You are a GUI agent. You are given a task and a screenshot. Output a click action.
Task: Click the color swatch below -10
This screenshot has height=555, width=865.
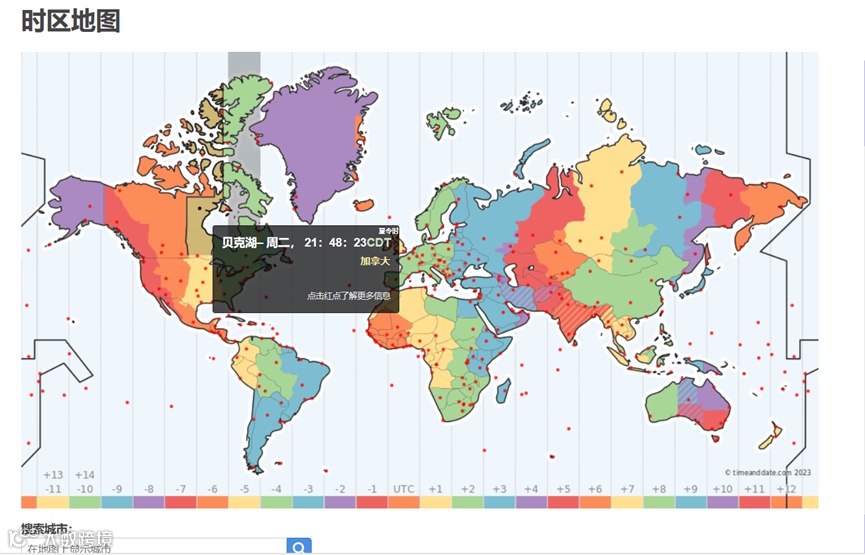click(x=84, y=502)
